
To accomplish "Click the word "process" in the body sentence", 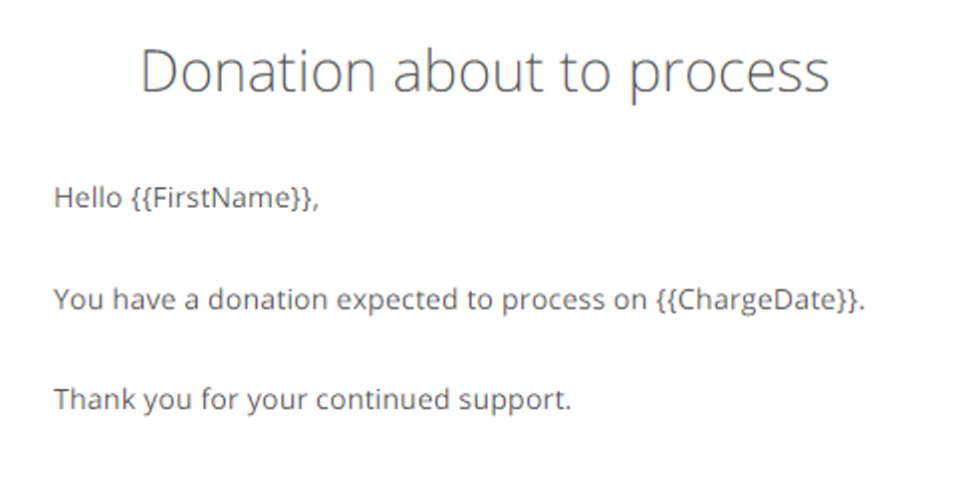I will coord(553,303).
